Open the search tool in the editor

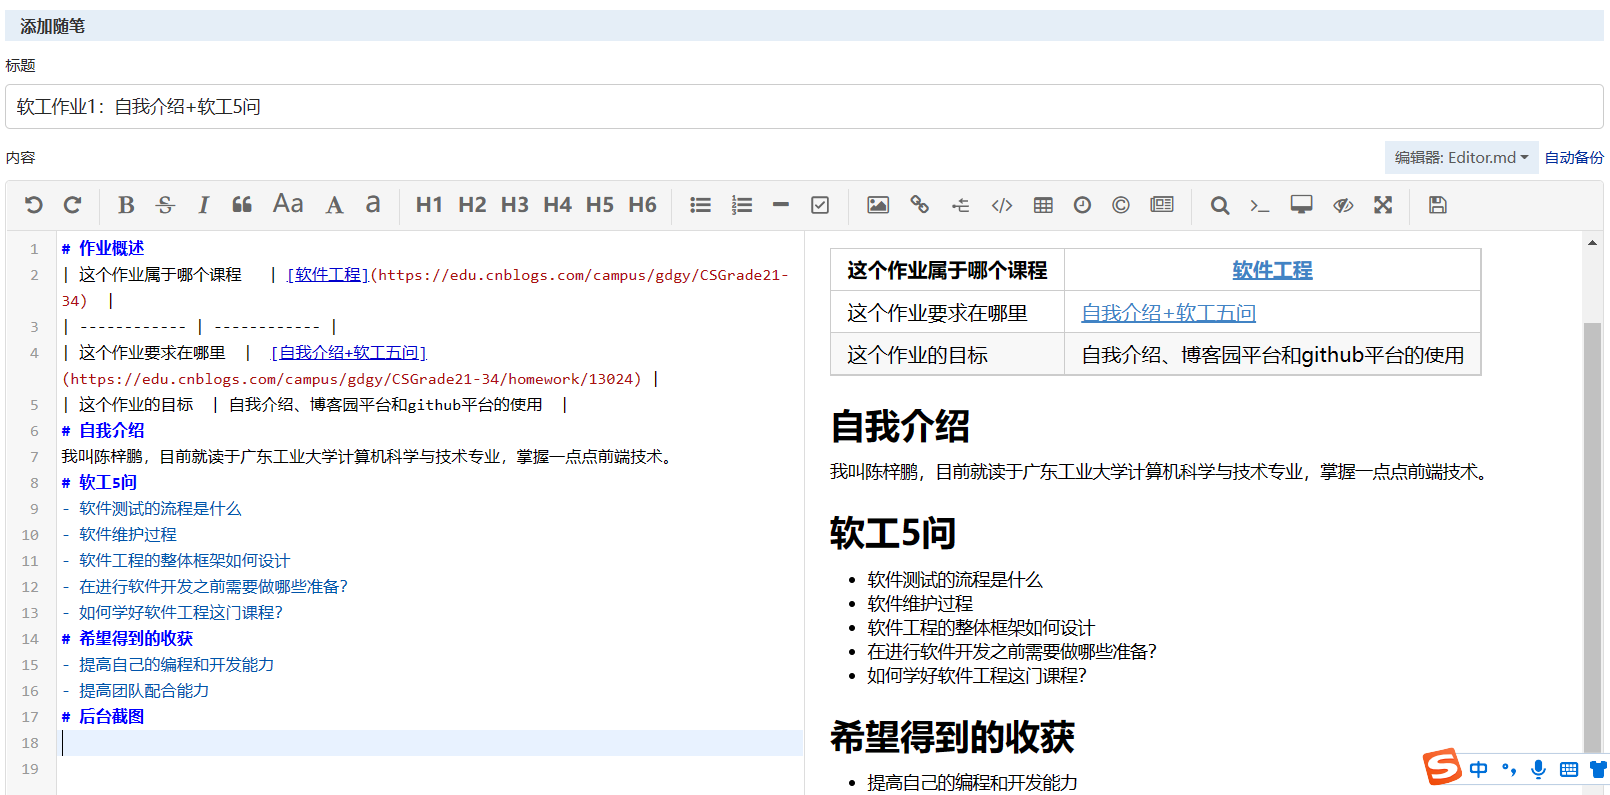coord(1220,205)
